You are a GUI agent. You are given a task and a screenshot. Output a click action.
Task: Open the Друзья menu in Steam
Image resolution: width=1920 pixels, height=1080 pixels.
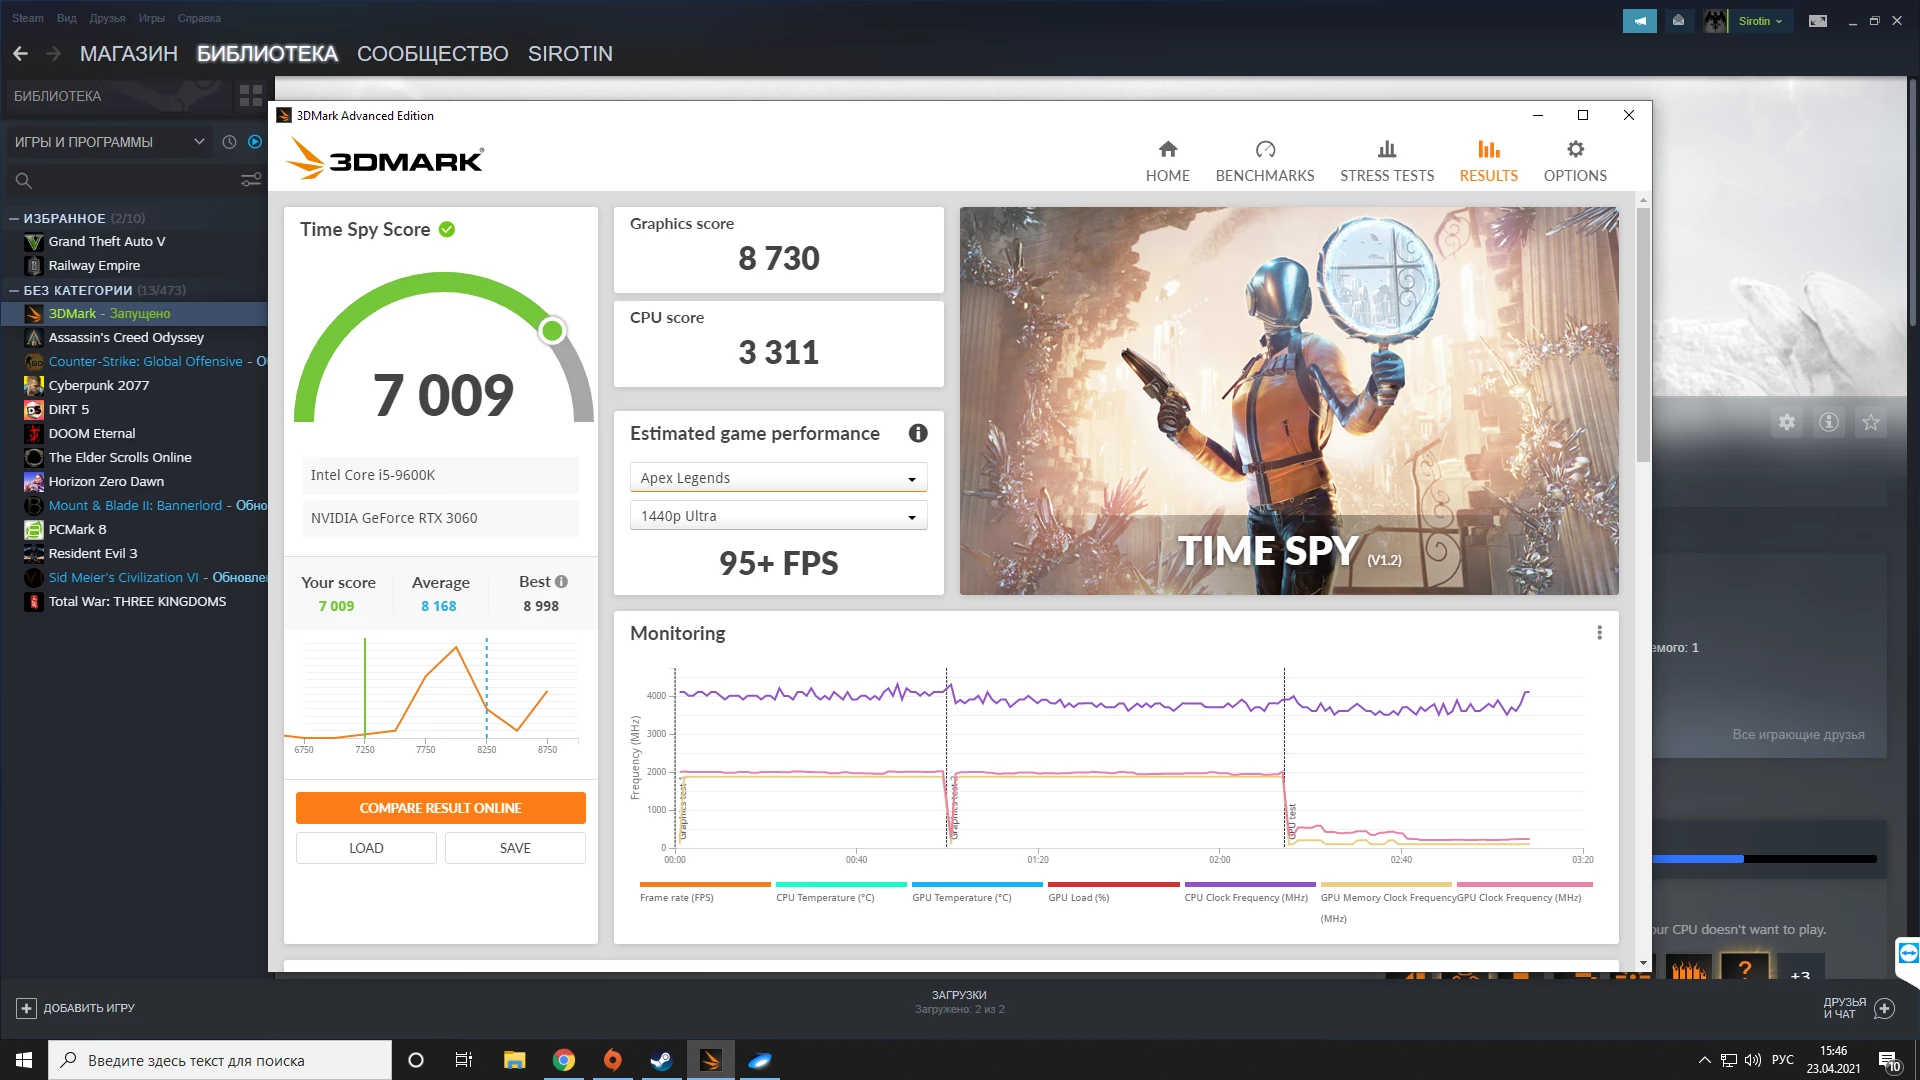(107, 18)
